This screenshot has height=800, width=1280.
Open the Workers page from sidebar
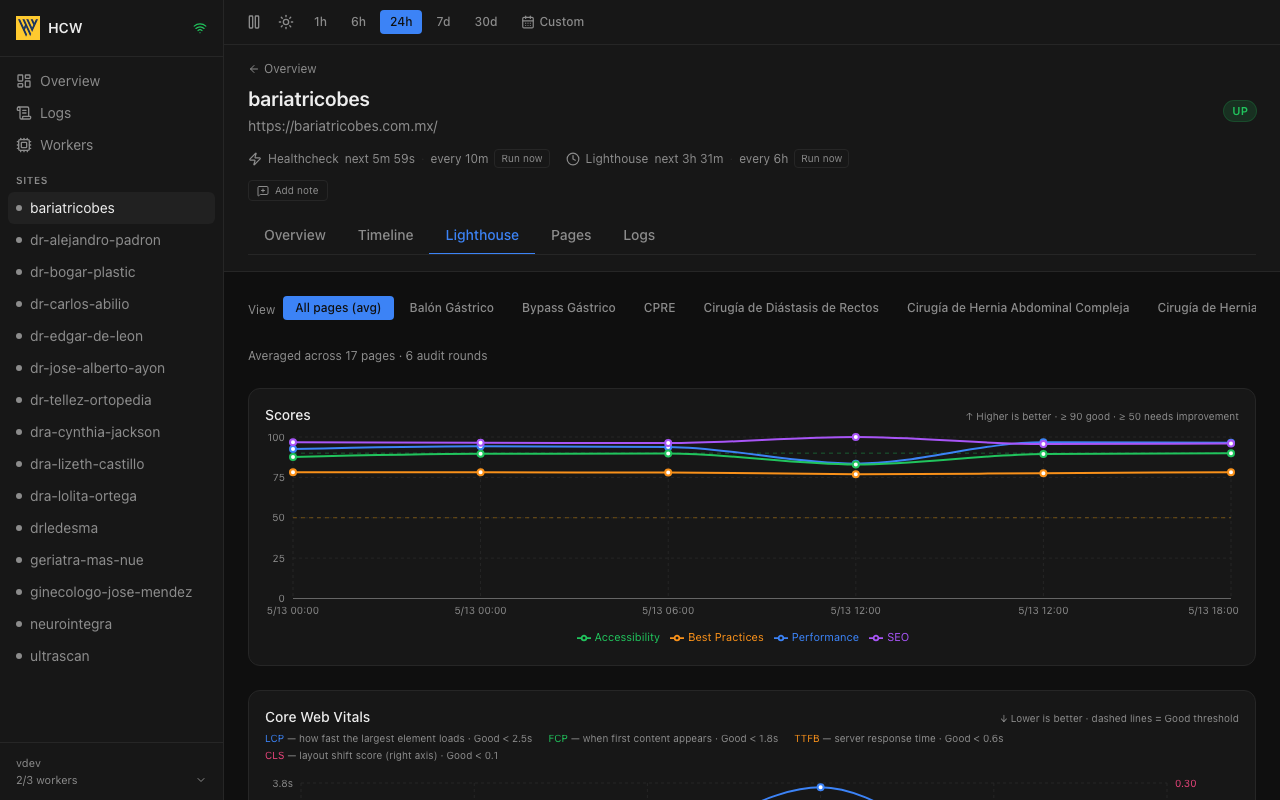pyautogui.click(x=111, y=145)
